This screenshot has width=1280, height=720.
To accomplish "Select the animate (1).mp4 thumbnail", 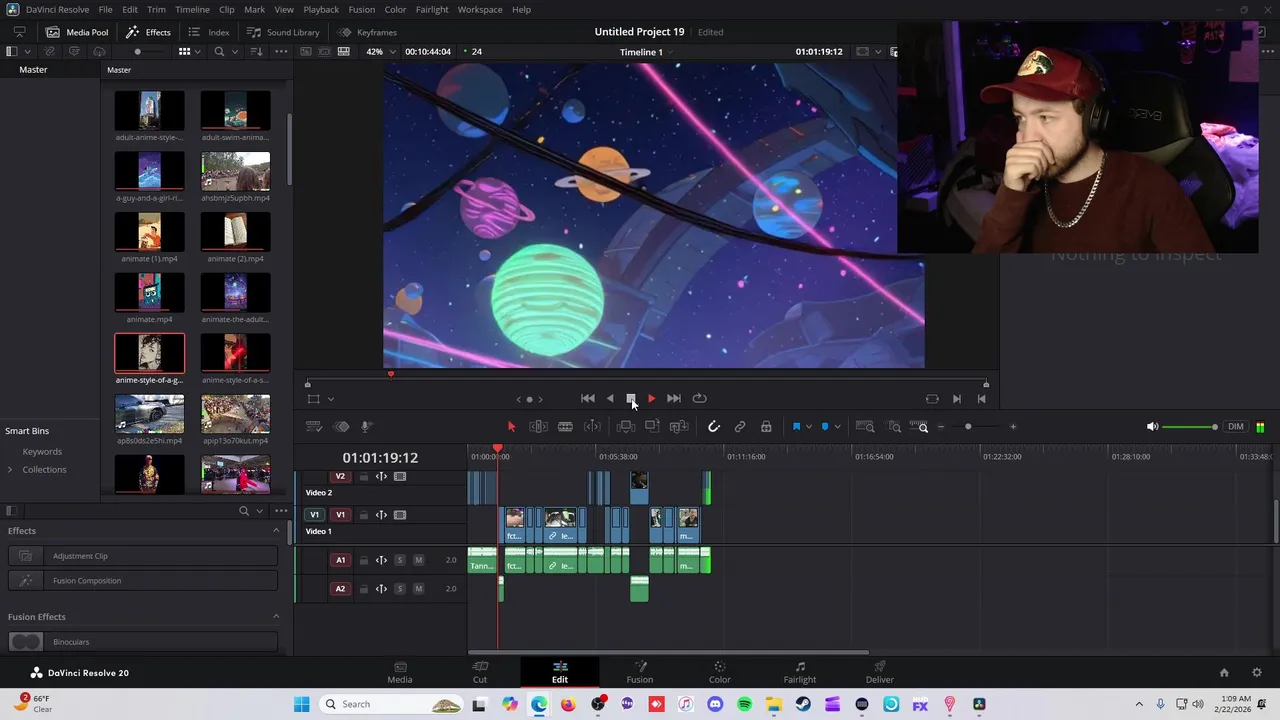I will 149,232.
